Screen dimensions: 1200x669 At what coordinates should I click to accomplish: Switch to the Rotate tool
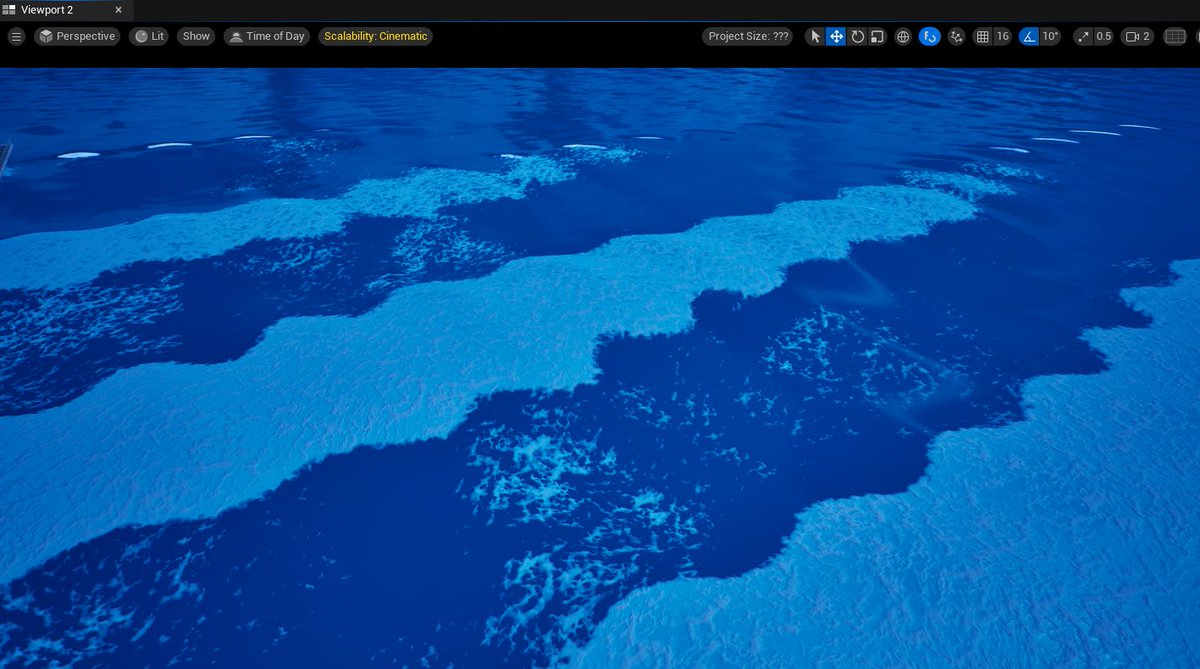pos(857,36)
